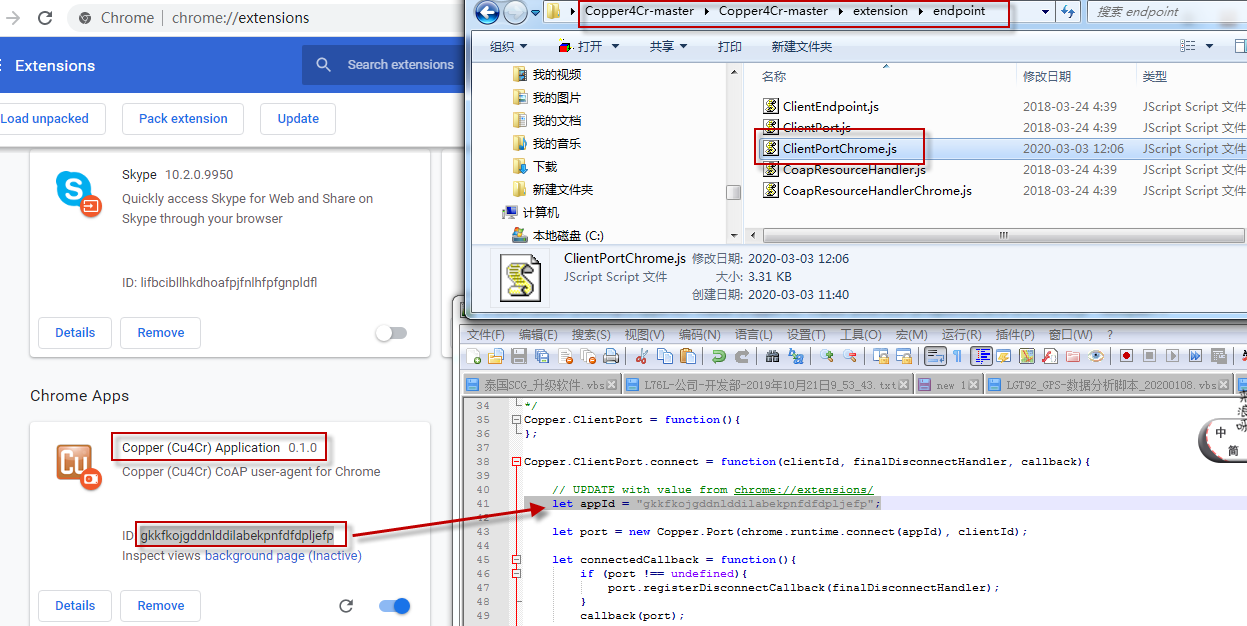Image resolution: width=1247 pixels, height=626 pixels.
Task: Switch to the L76L-公司-开发部 txt tab
Action: [x=767, y=385]
